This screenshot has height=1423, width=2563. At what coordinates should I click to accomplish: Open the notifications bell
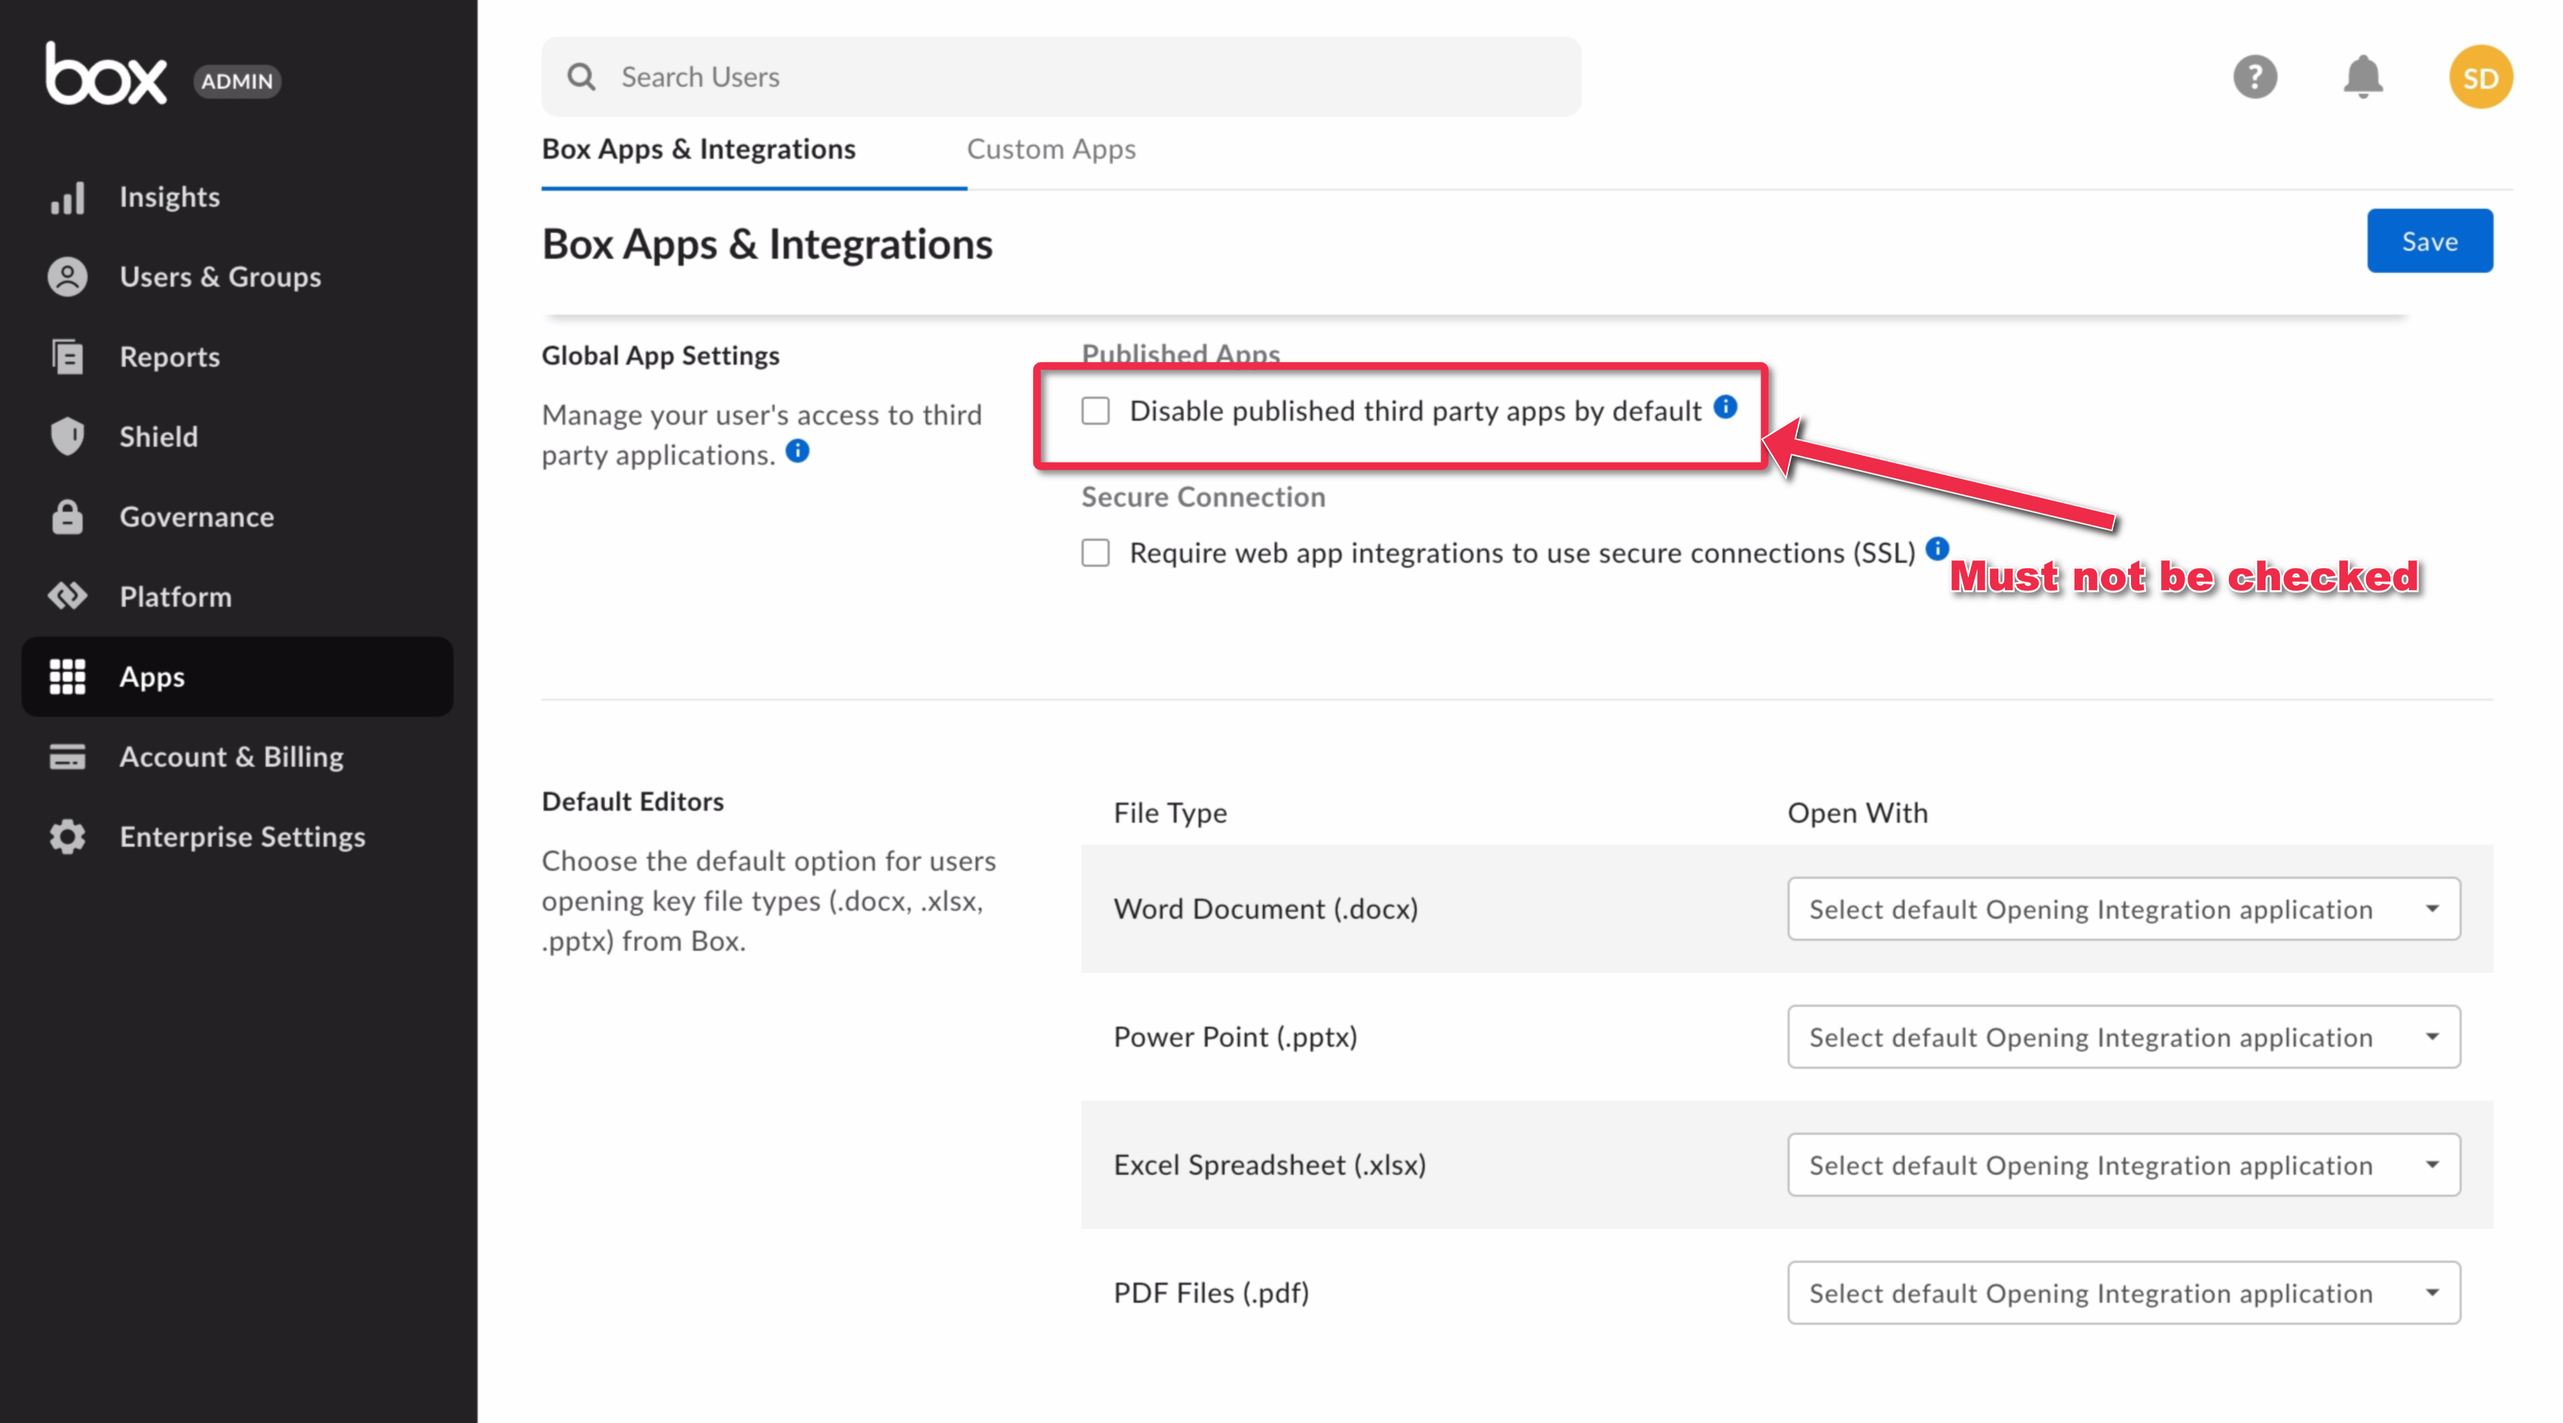coord(2362,77)
